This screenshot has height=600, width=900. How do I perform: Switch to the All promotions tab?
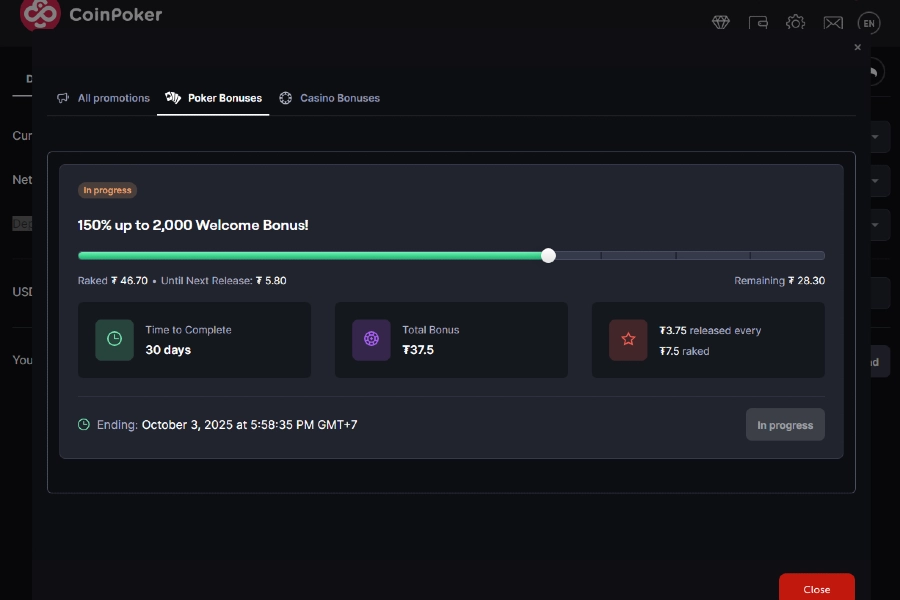(103, 97)
